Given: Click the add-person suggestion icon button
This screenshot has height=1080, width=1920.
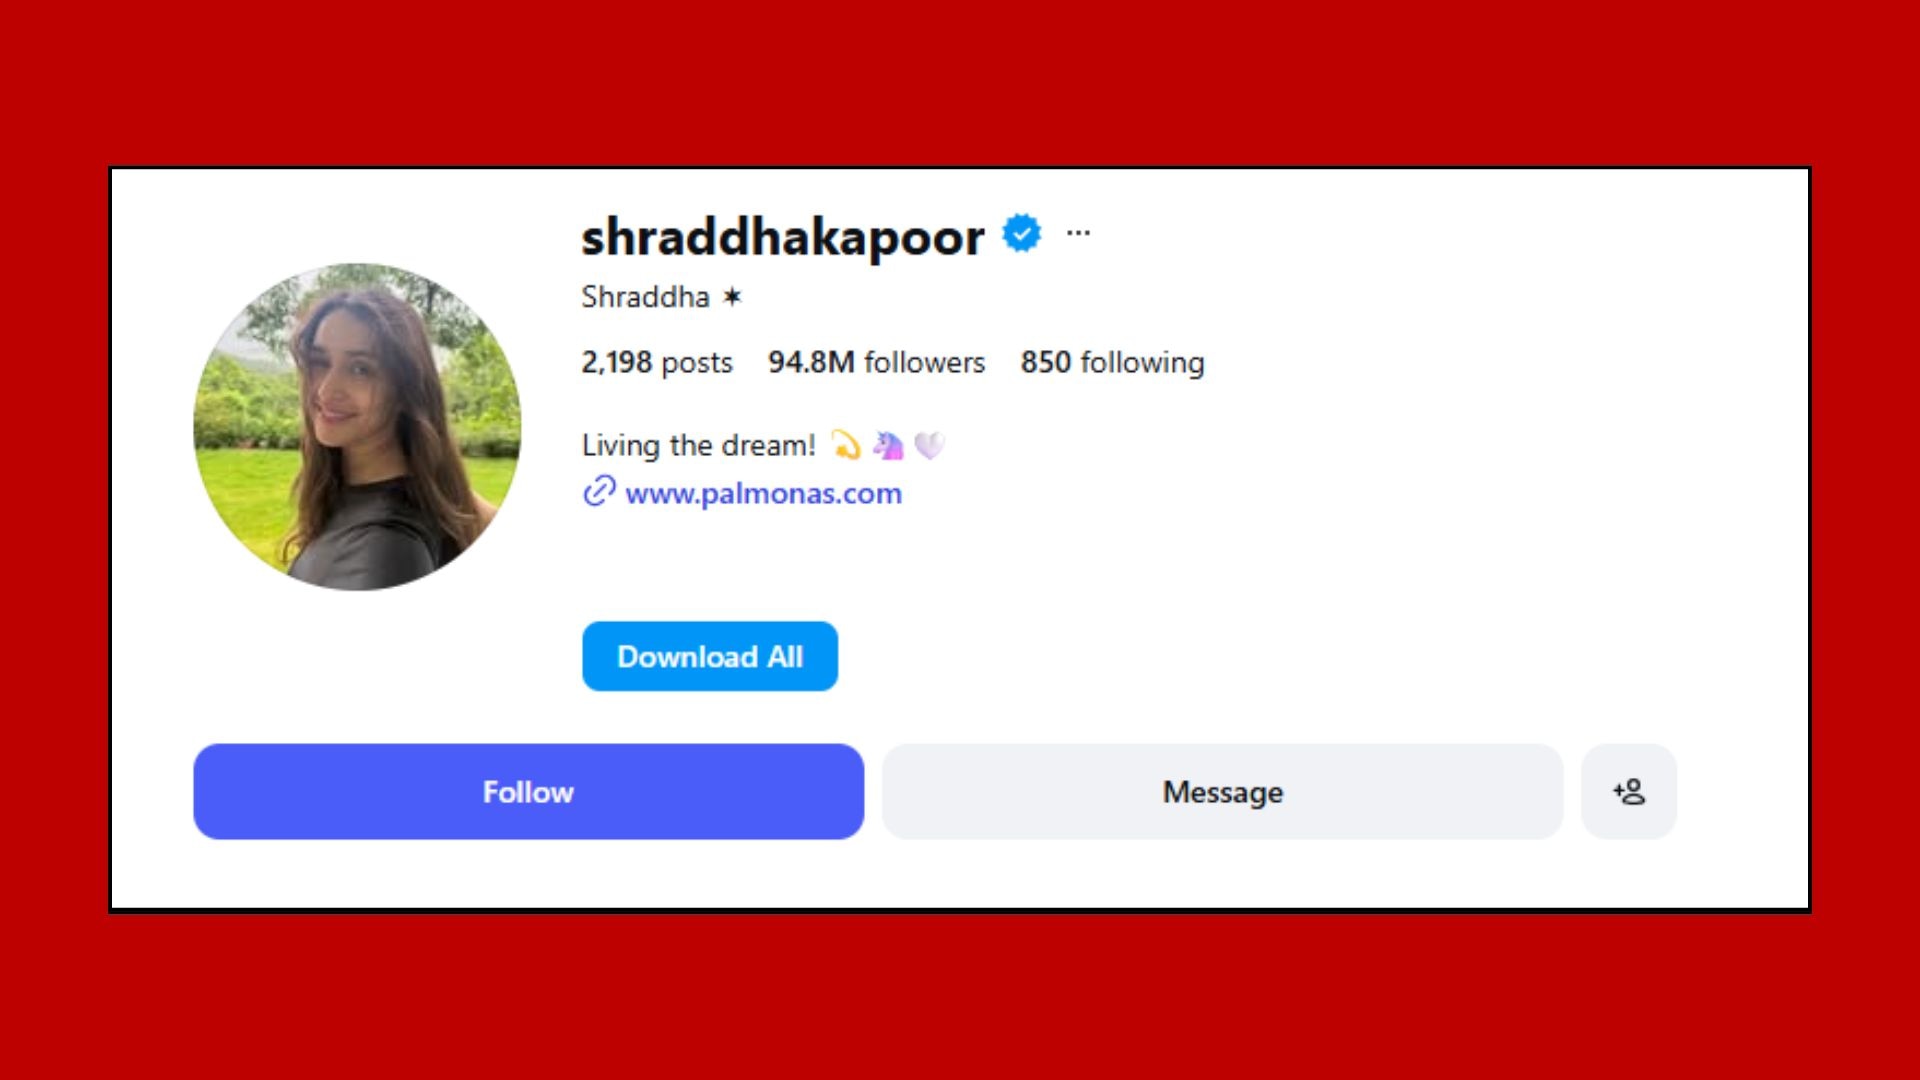Looking at the screenshot, I should [x=1628, y=792].
